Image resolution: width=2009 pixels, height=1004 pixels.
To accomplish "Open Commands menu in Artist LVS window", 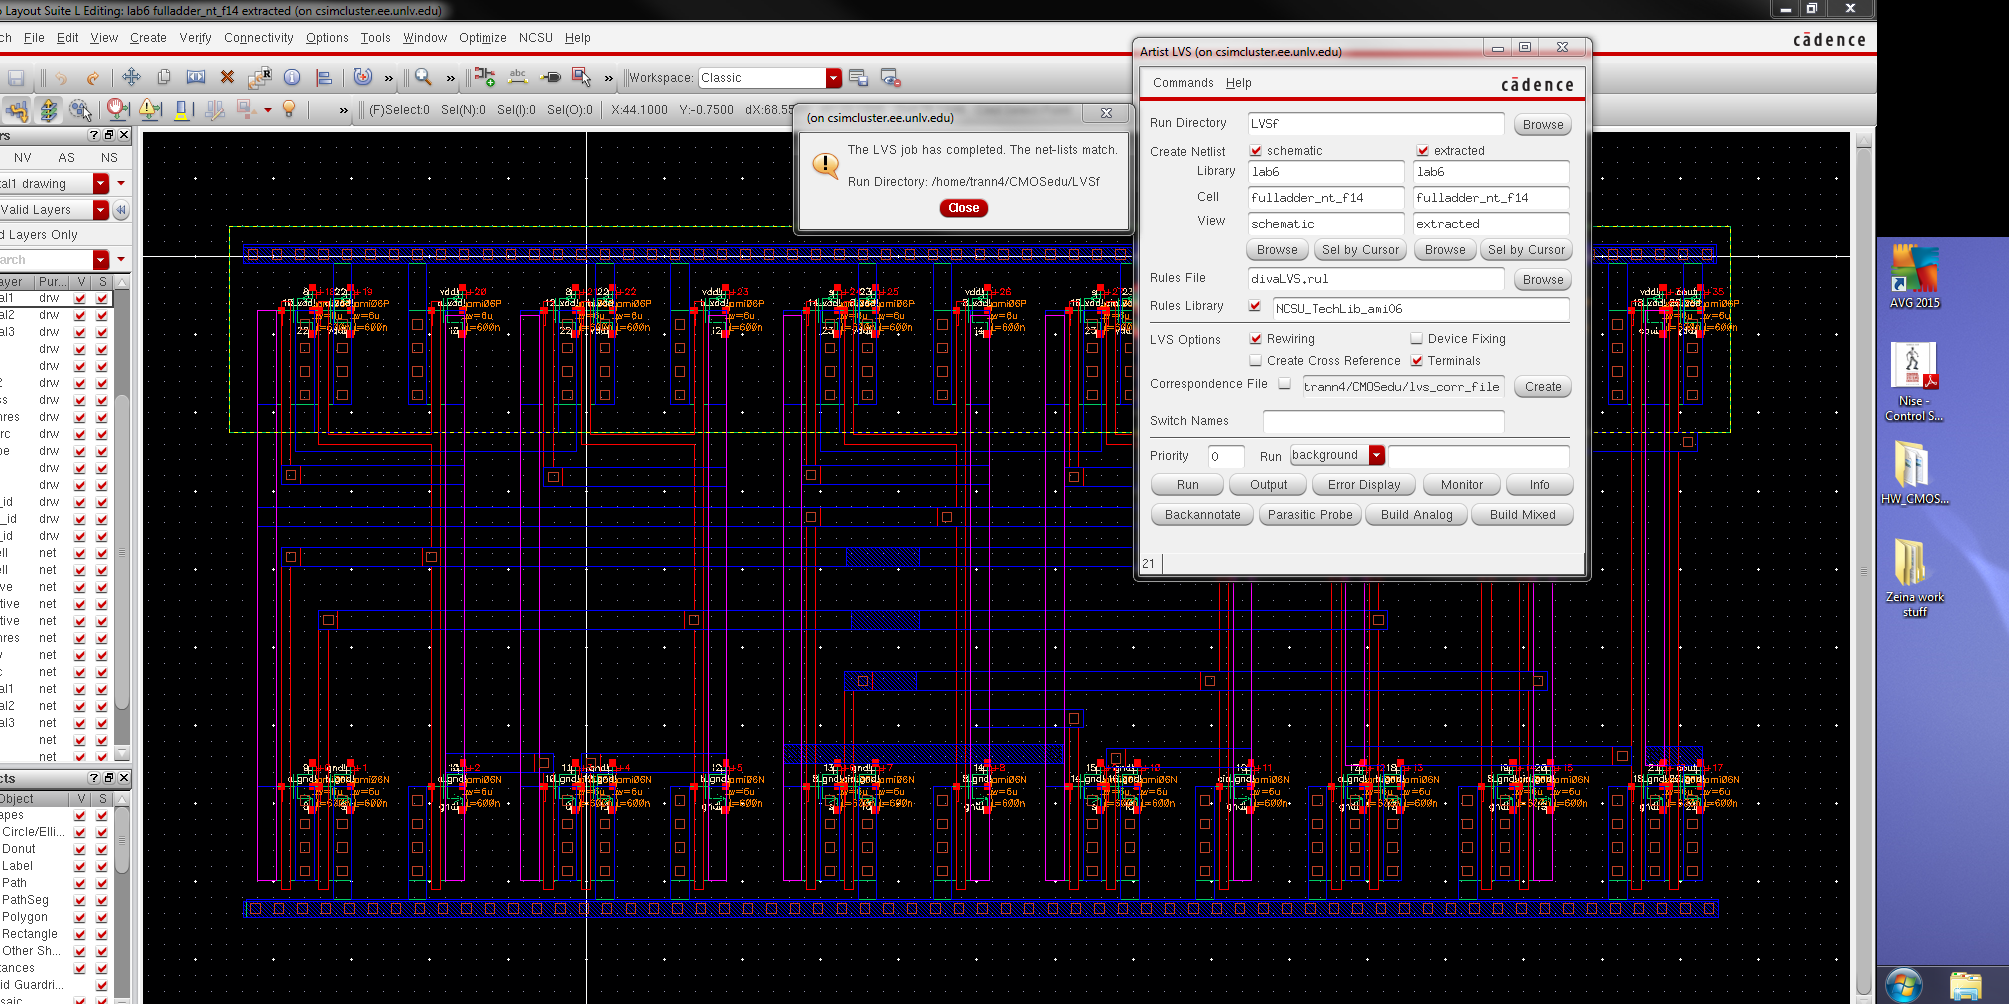I will pyautogui.click(x=1182, y=83).
